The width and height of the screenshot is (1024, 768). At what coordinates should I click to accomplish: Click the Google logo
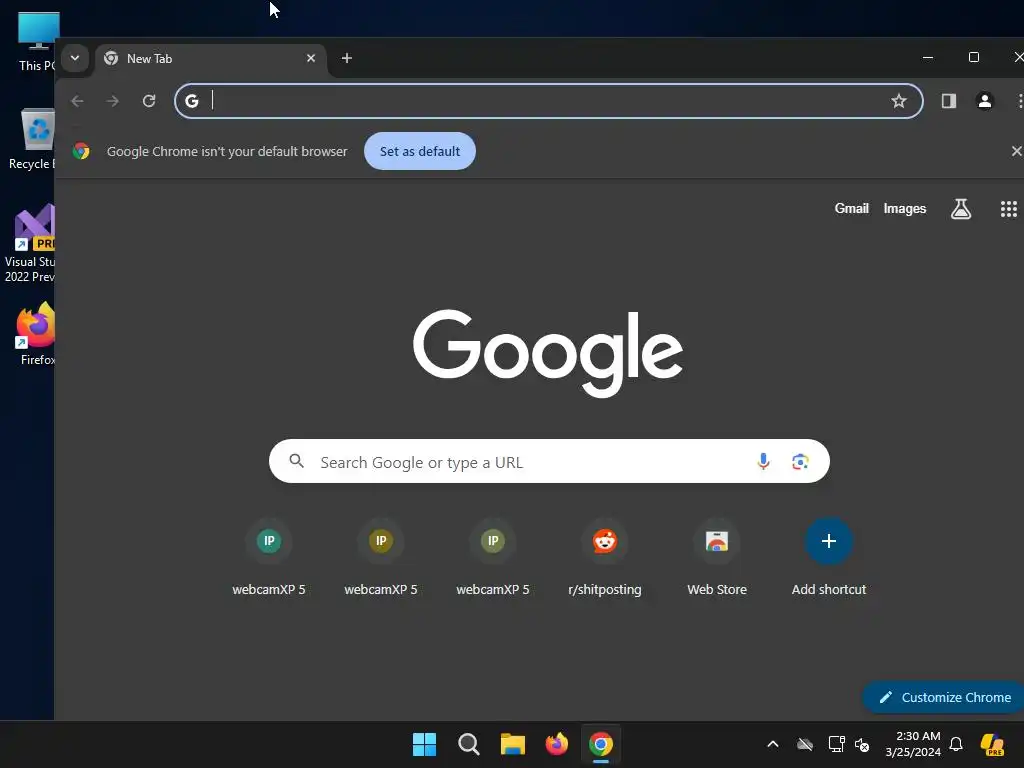548,353
